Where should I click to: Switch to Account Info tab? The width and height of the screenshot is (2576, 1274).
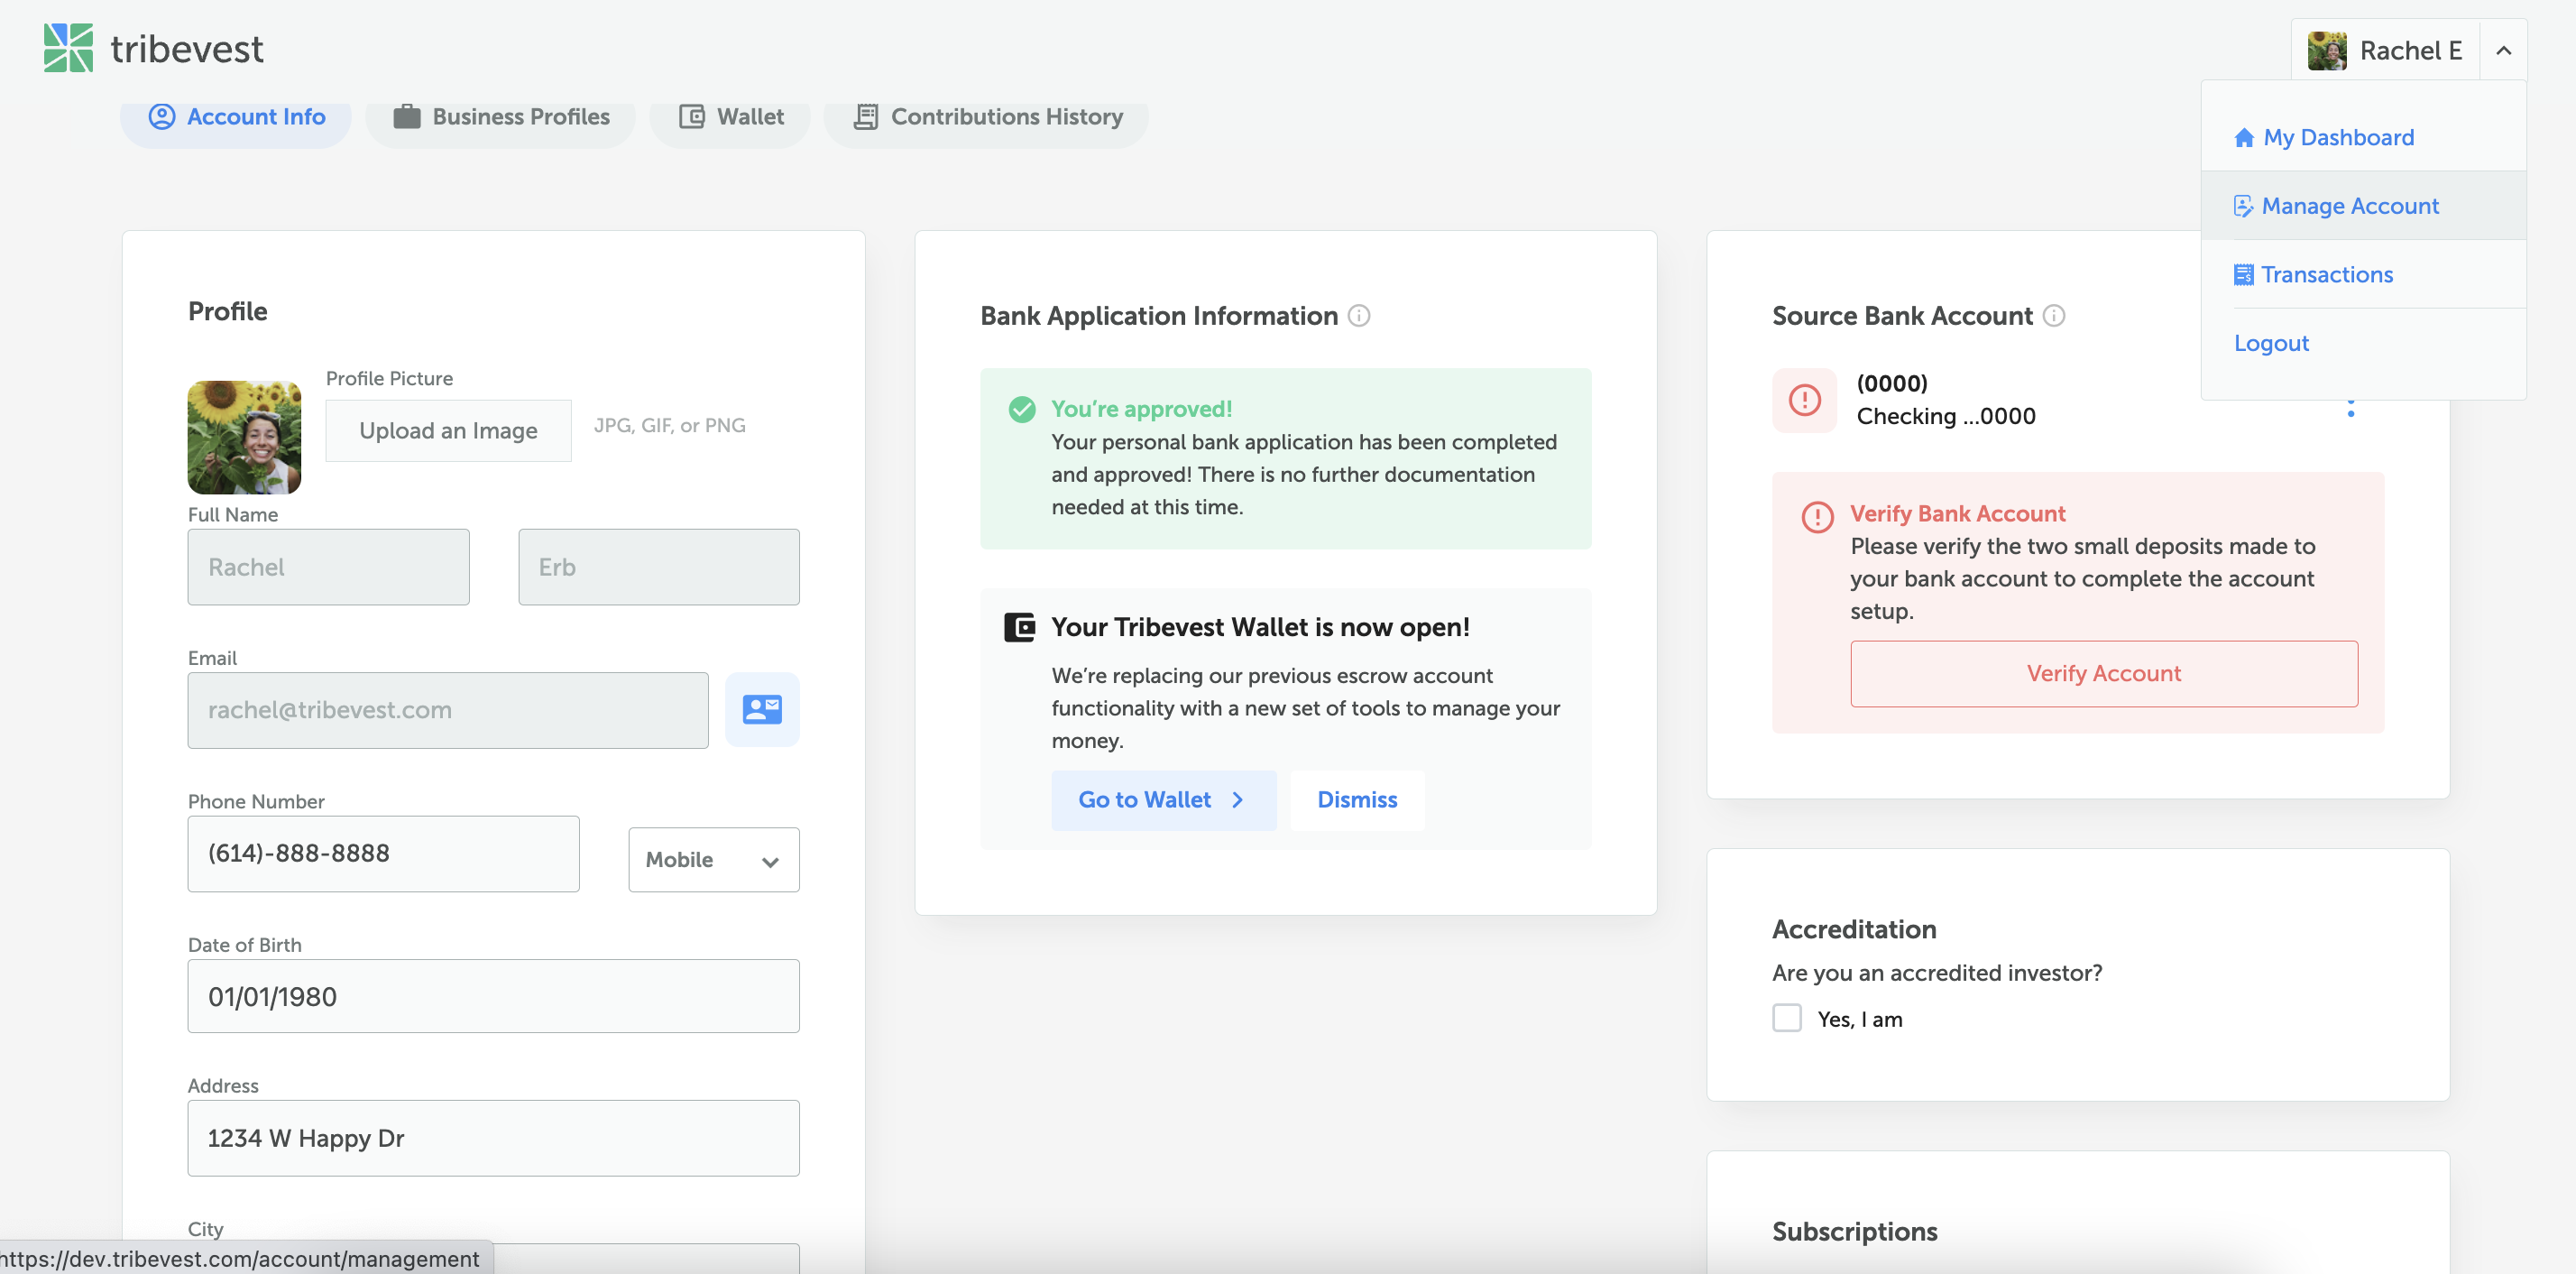(237, 117)
